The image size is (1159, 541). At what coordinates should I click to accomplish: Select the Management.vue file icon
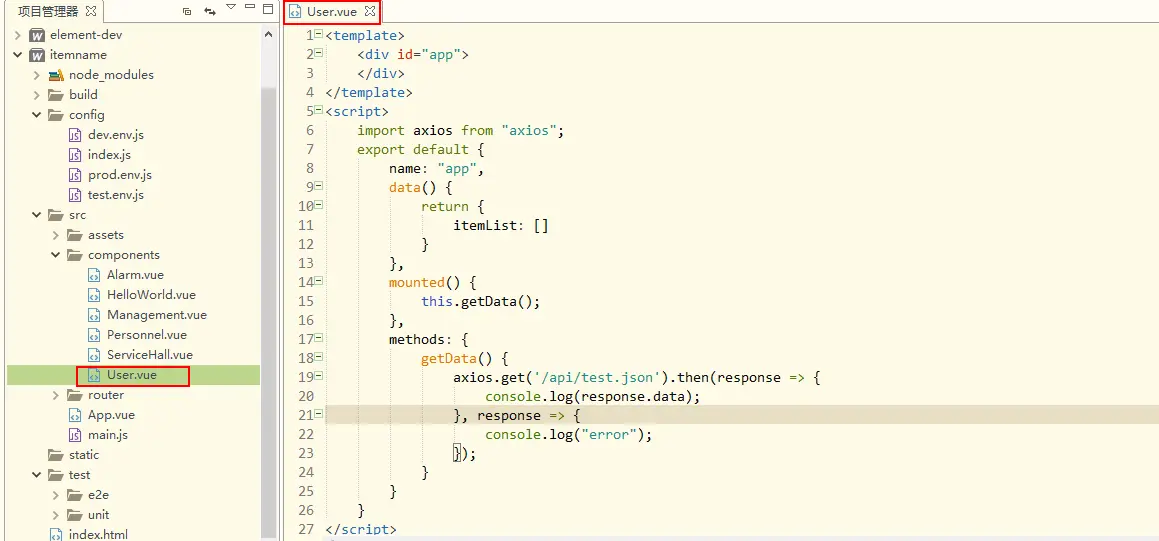[94, 315]
